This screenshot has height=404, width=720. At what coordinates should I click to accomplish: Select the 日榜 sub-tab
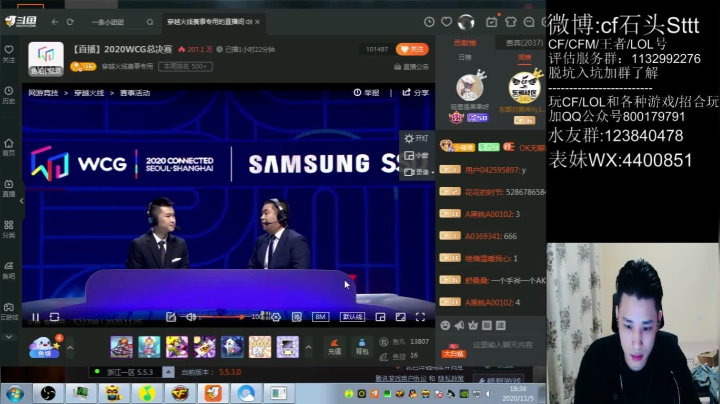pyautogui.click(x=465, y=57)
